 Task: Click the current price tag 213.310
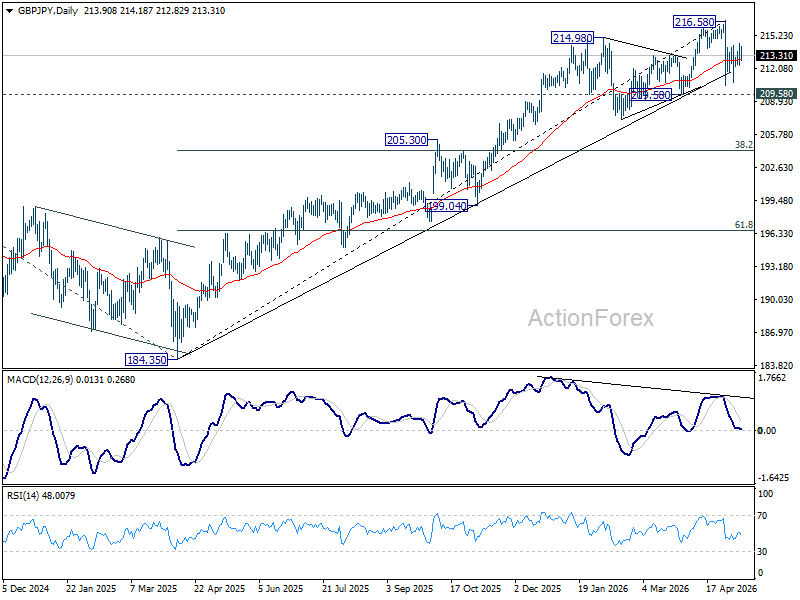pyautogui.click(x=776, y=55)
